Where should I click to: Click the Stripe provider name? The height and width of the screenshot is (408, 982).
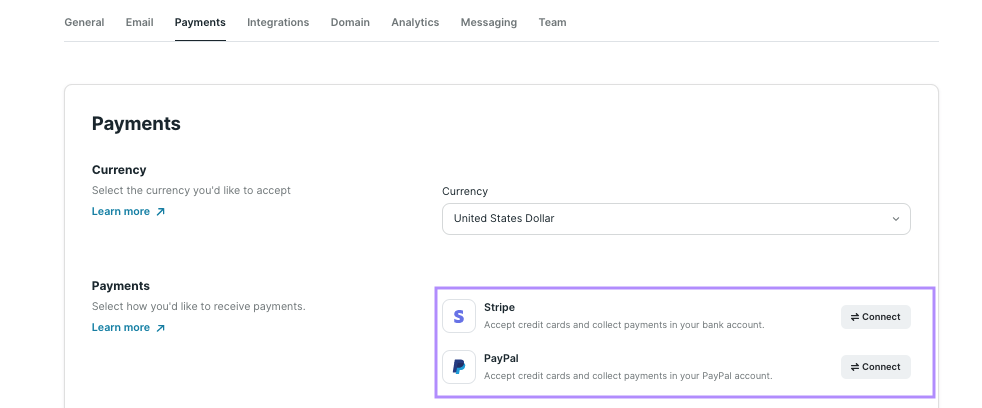(x=499, y=307)
